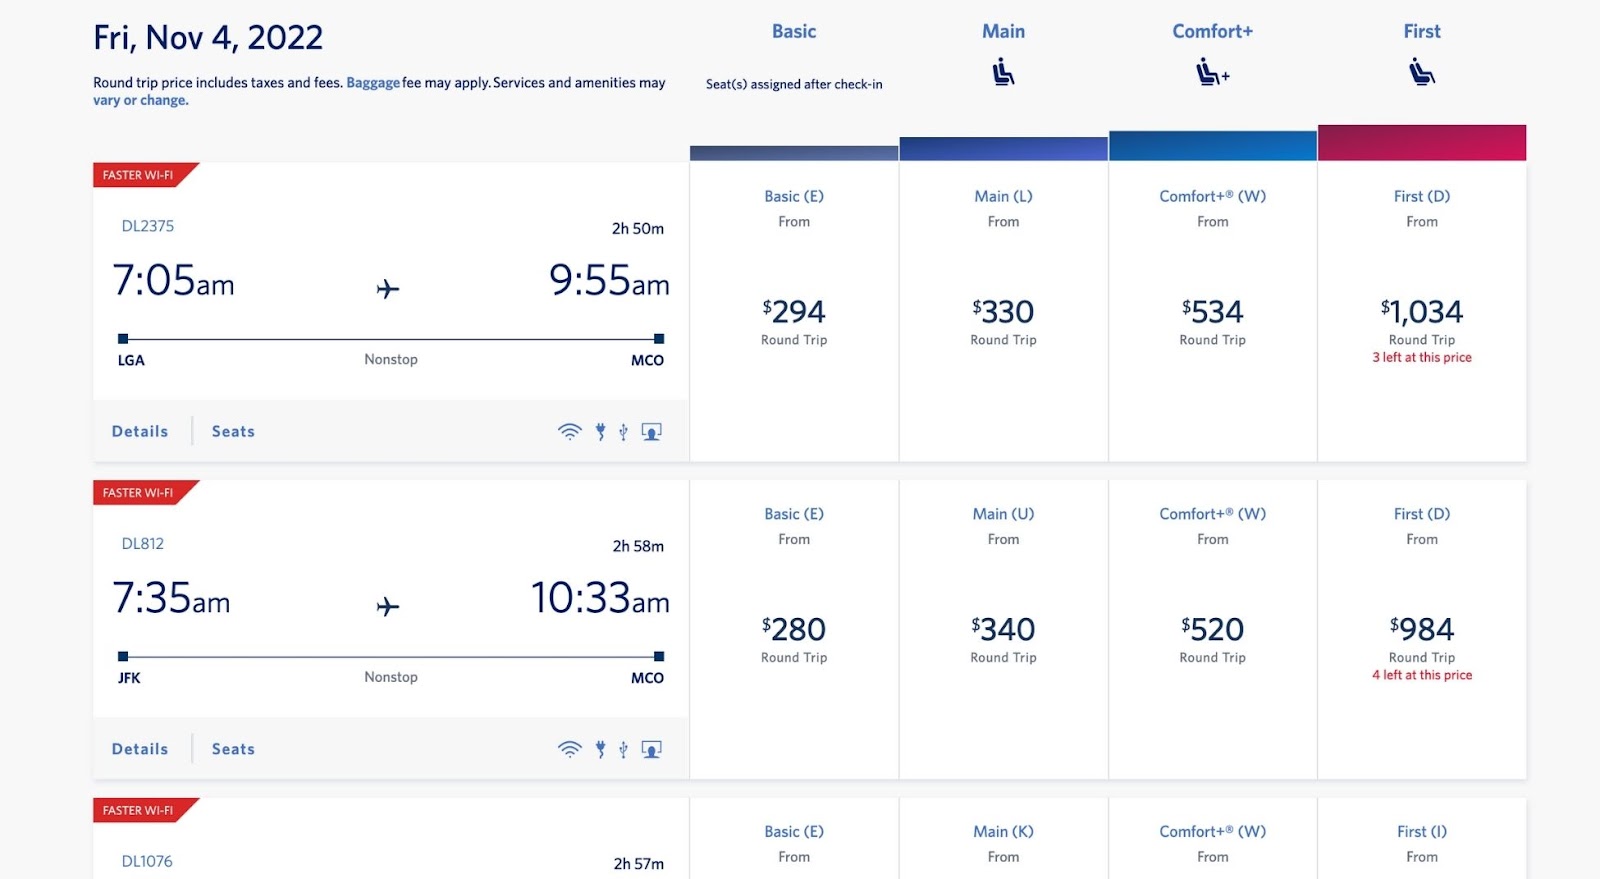The image size is (1600, 879).
Task: Click '3 left at this price' notice
Action: 1422,357
